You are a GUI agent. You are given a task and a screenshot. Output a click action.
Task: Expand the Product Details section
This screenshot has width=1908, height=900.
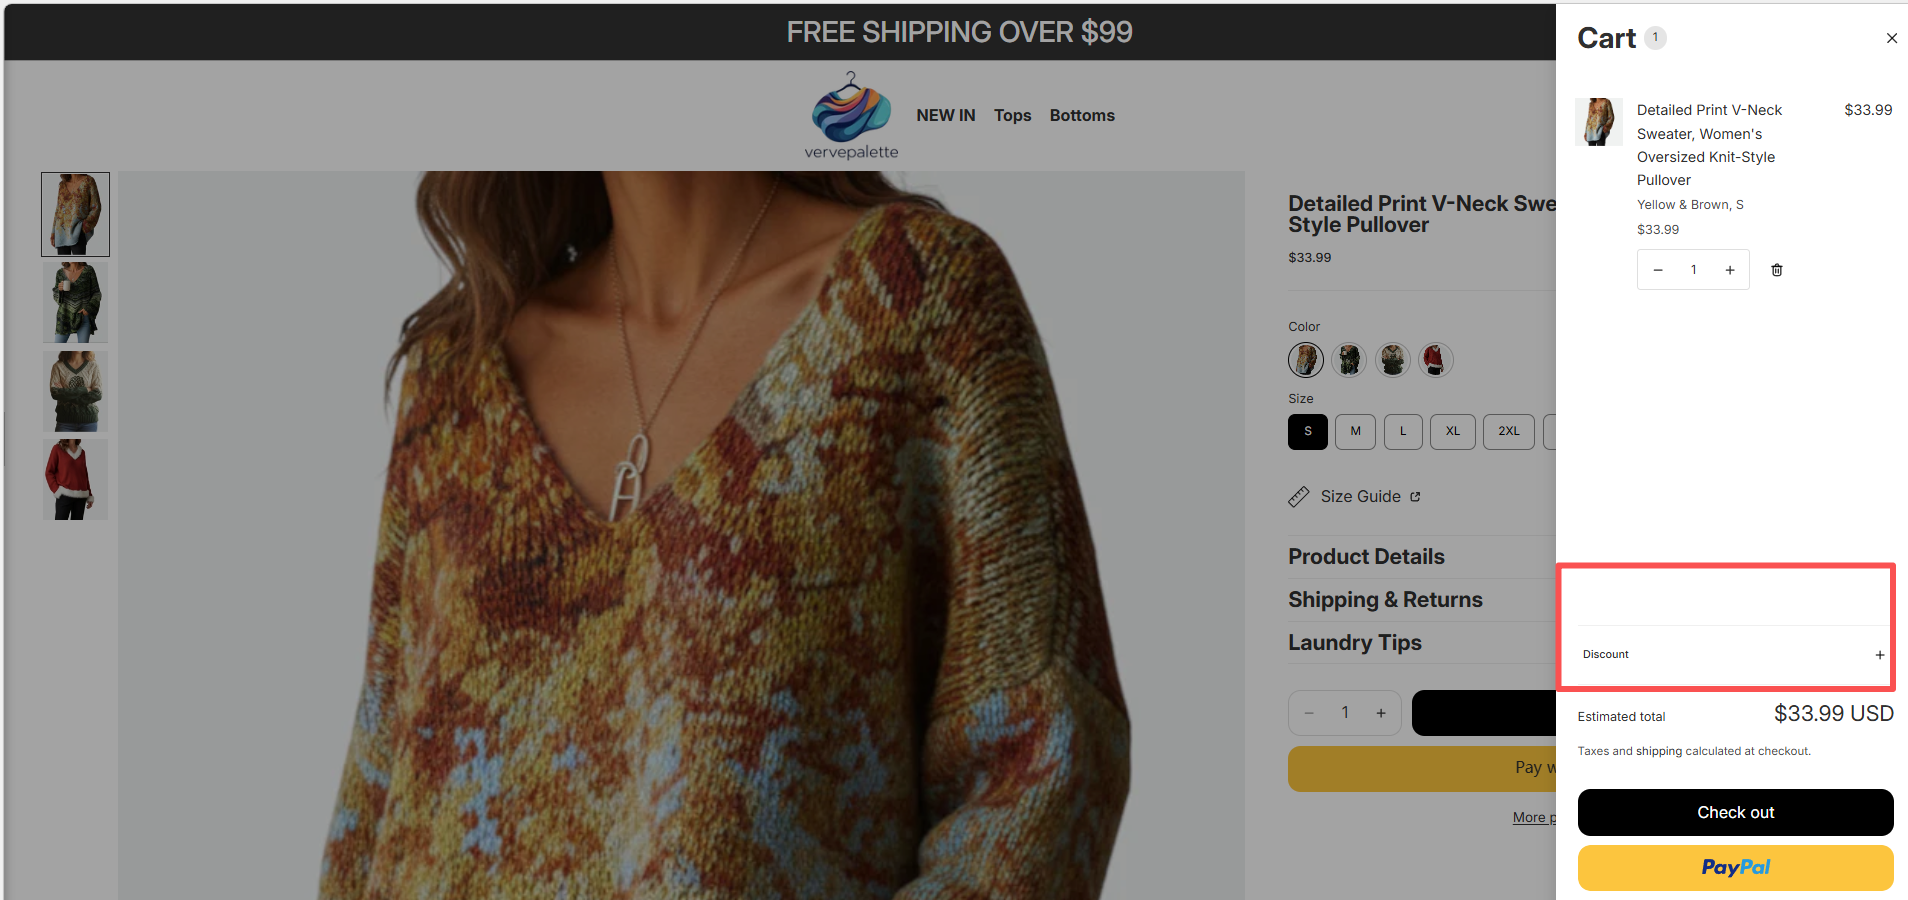pos(1366,557)
